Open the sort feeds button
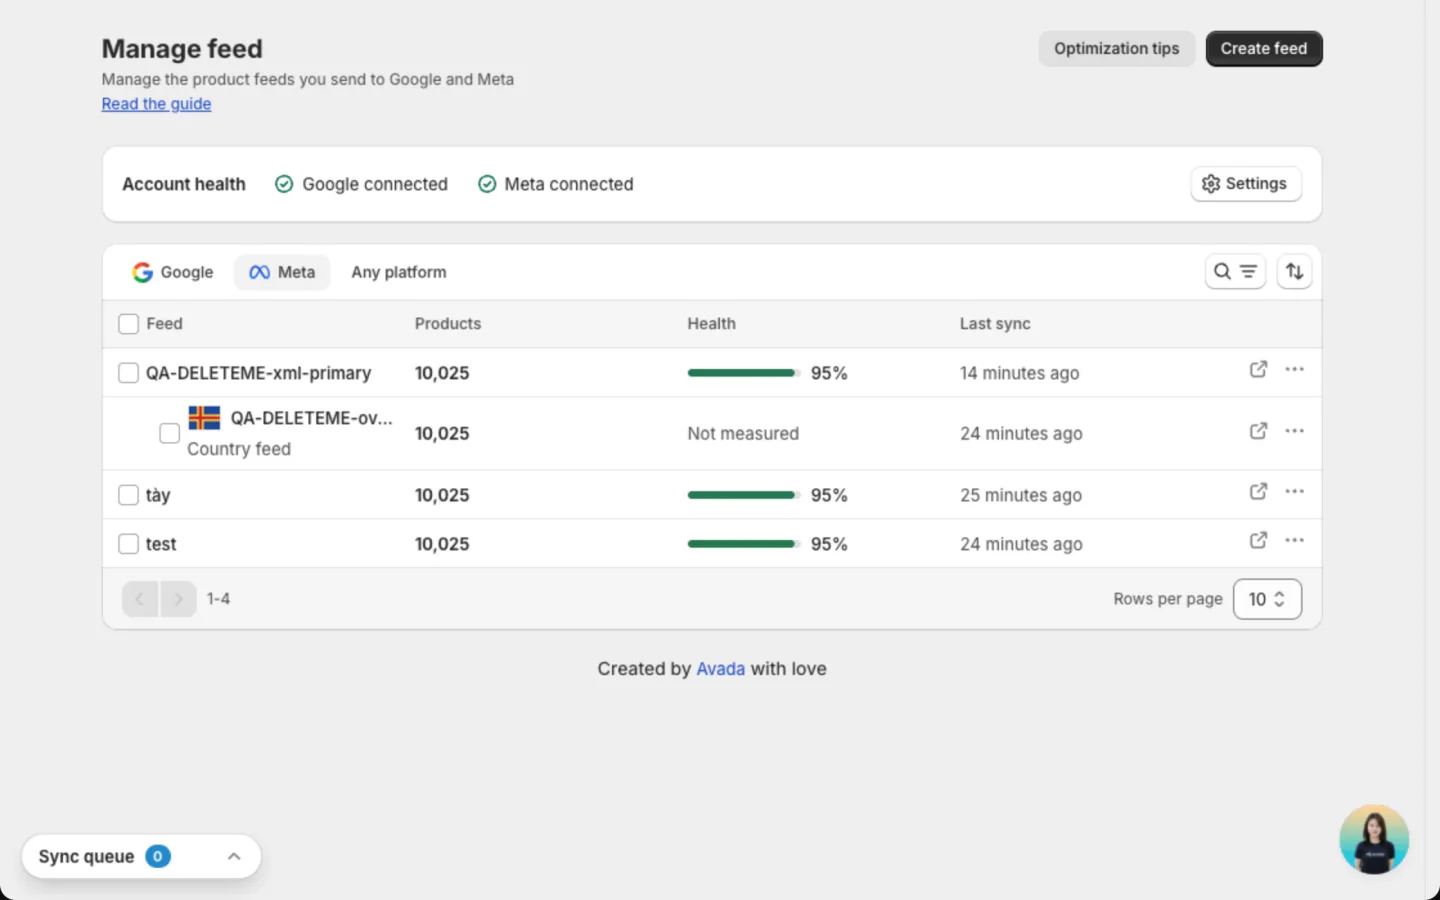Screen dimensions: 1440x900 point(1294,271)
